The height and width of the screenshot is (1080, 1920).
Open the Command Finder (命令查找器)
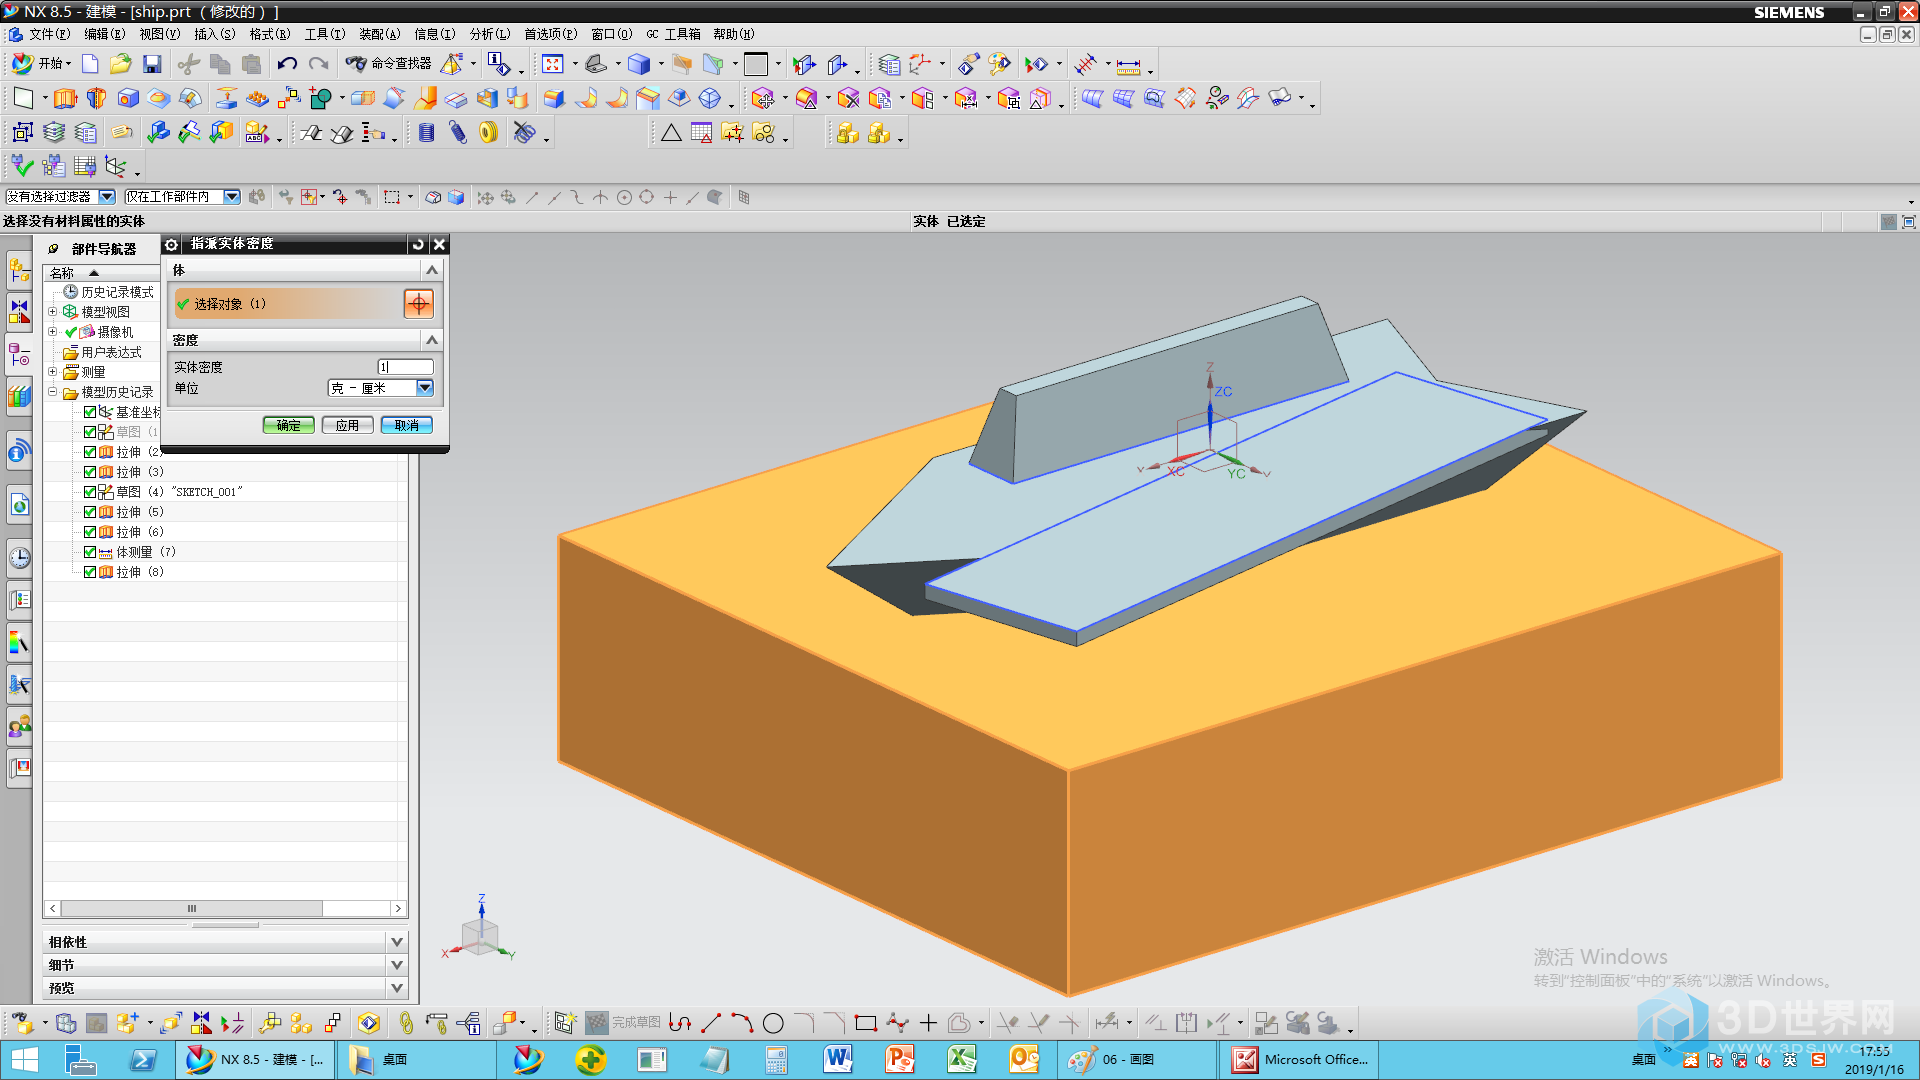click(x=388, y=64)
